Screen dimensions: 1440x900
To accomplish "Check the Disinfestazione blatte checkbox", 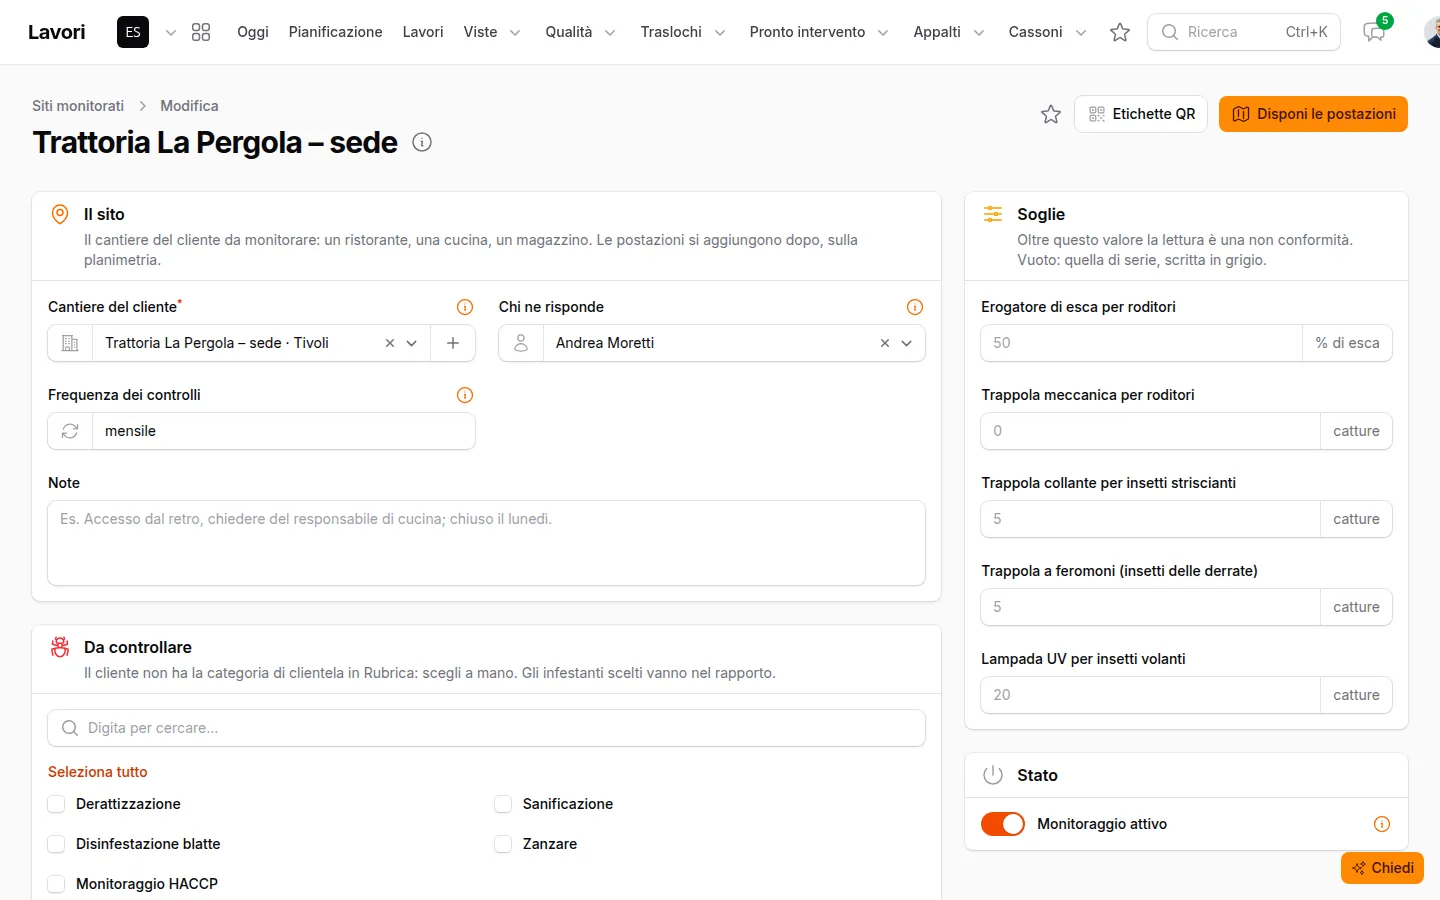I will coord(57,844).
